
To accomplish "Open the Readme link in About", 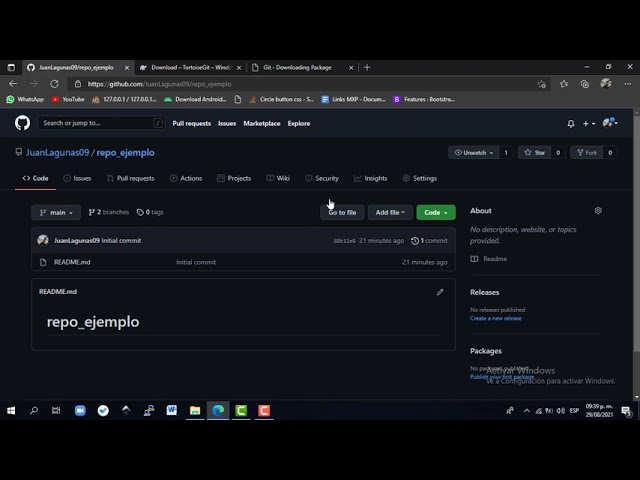I will pyautogui.click(x=489, y=259).
